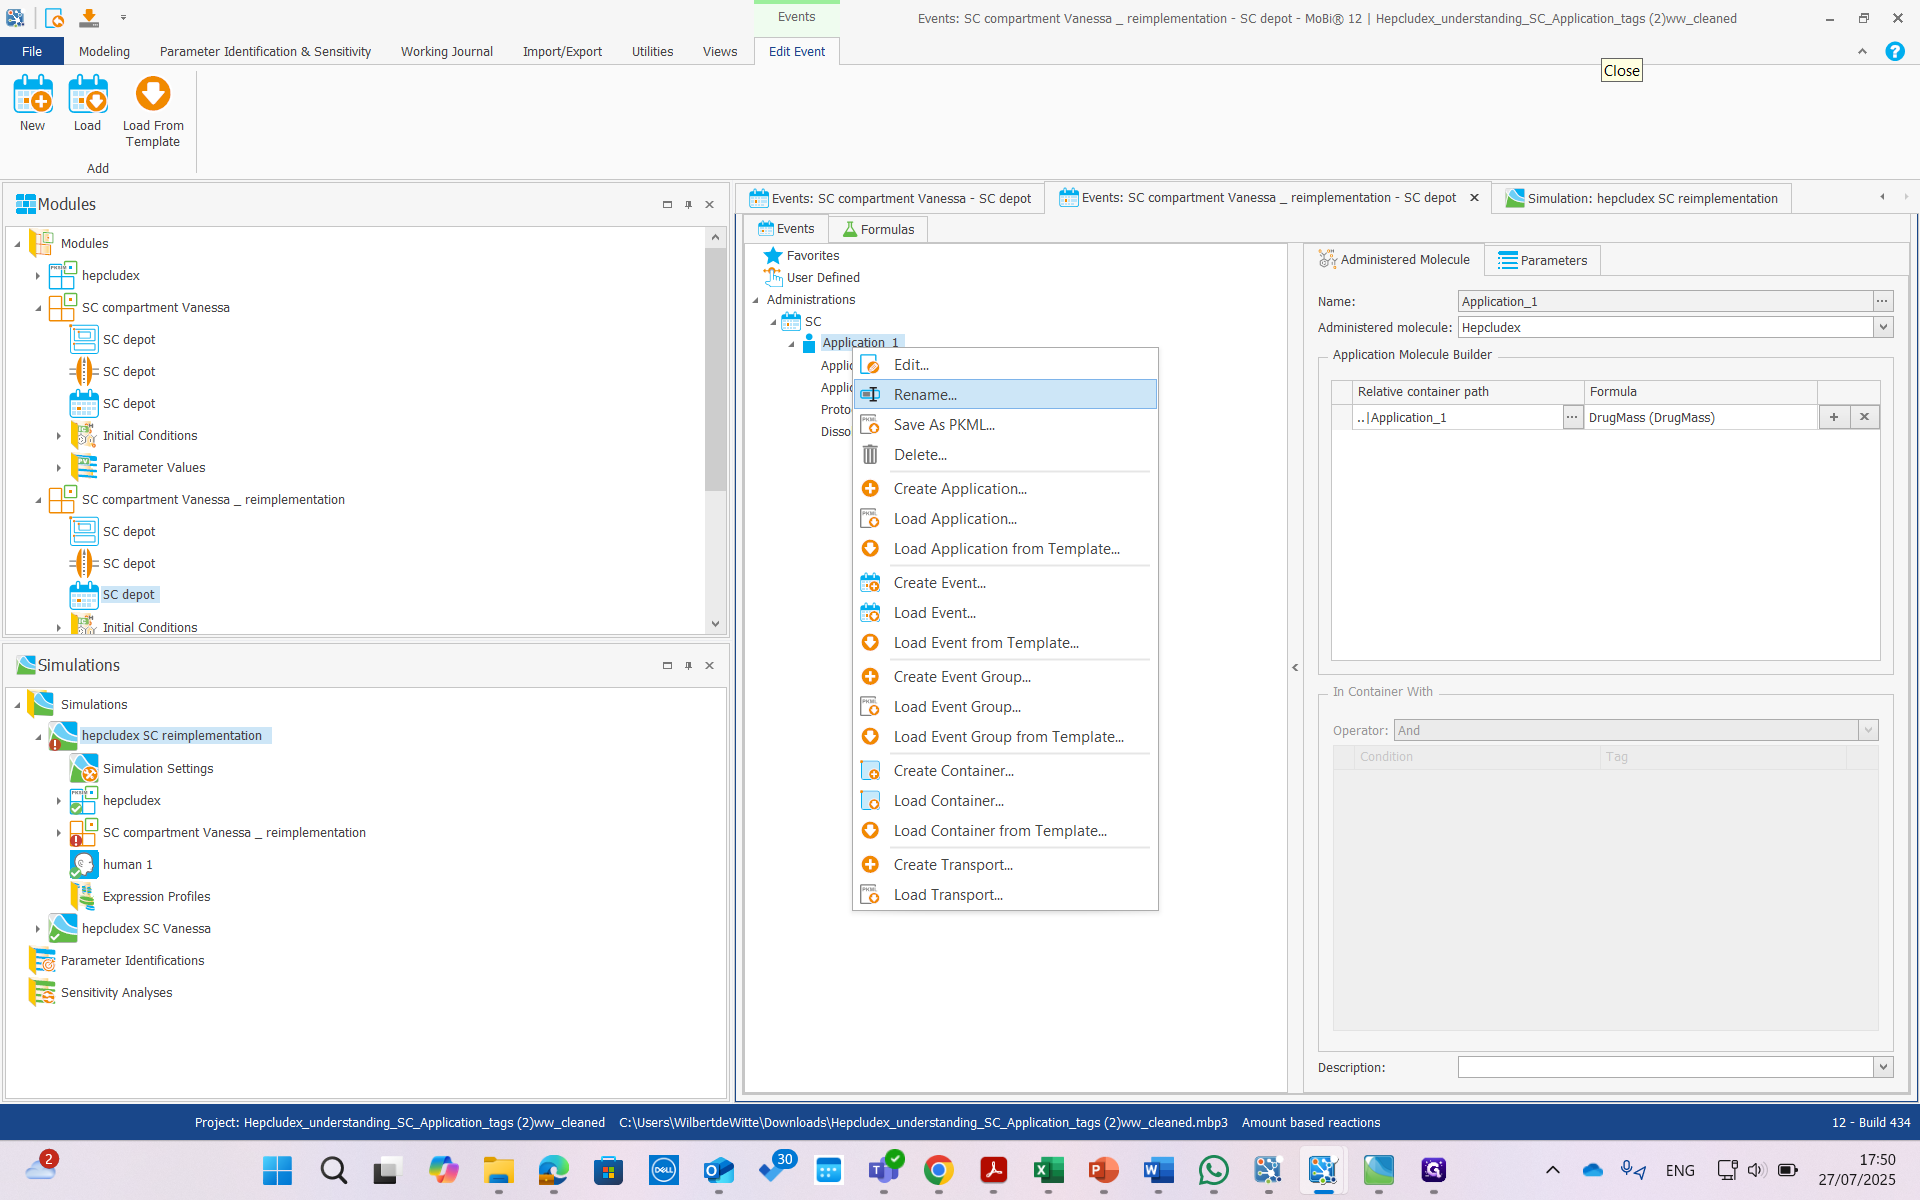Open Excel from the Windows taskbar
Image resolution: width=1920 pixels, height=1200 pixels.
[1048, 1170]
